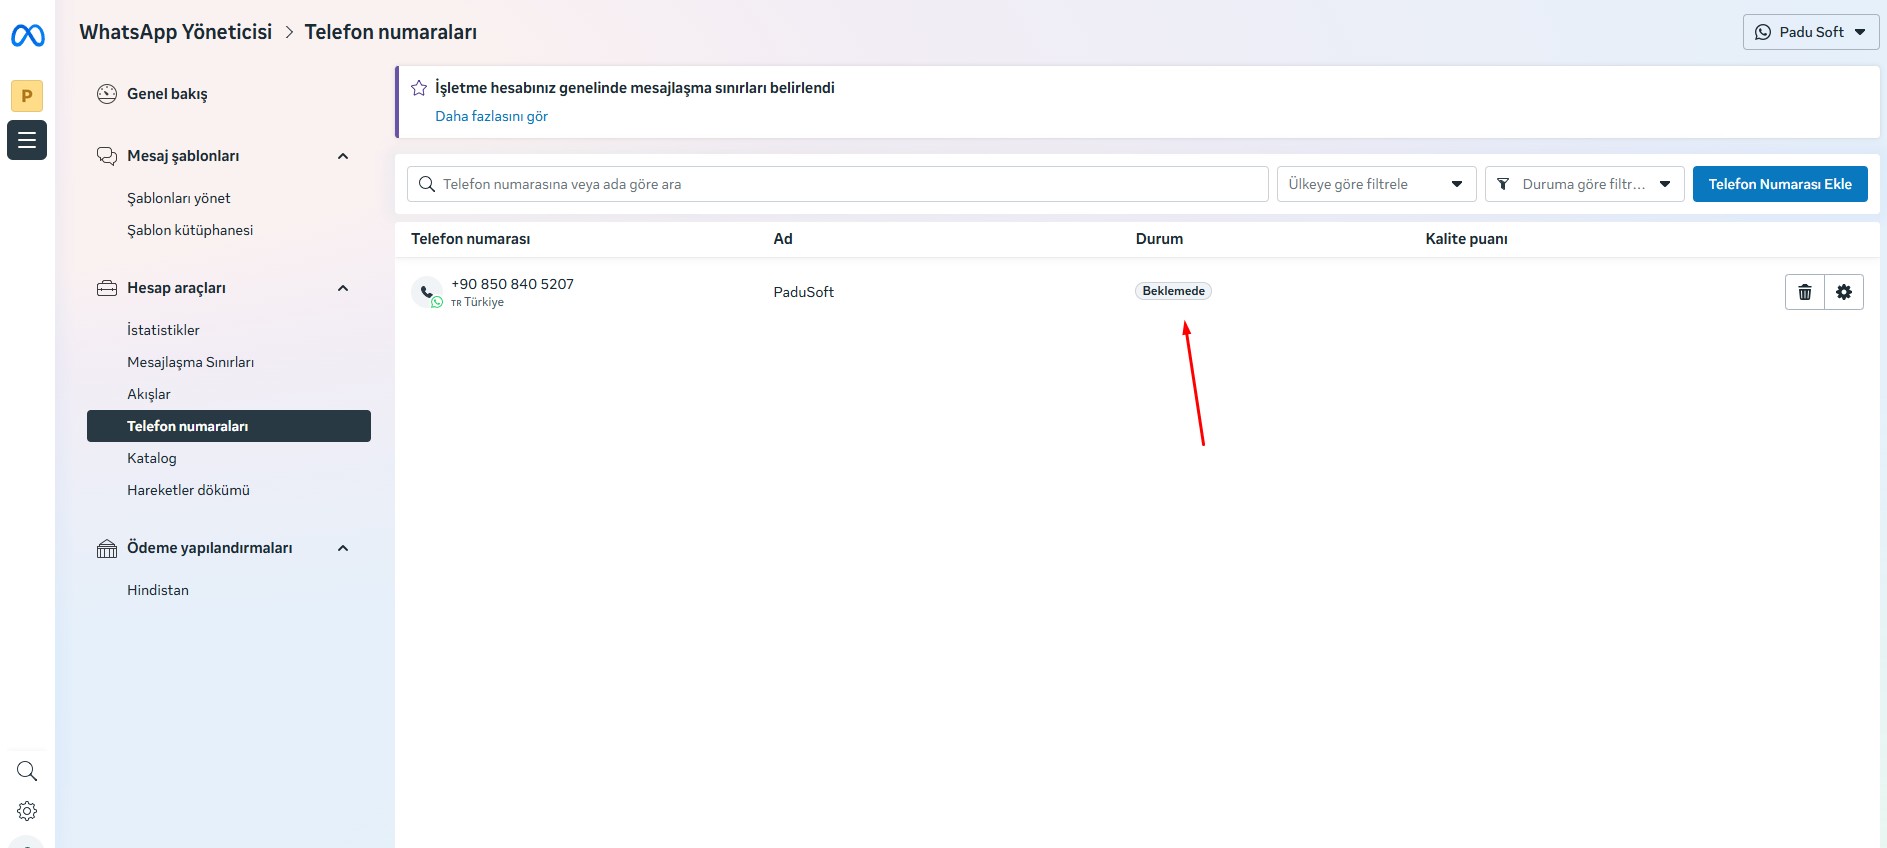The width and height of the screenshot is (1887, 848).
Task: Click the Telefon Numarası Ekle button
Action: point(1780,184)
